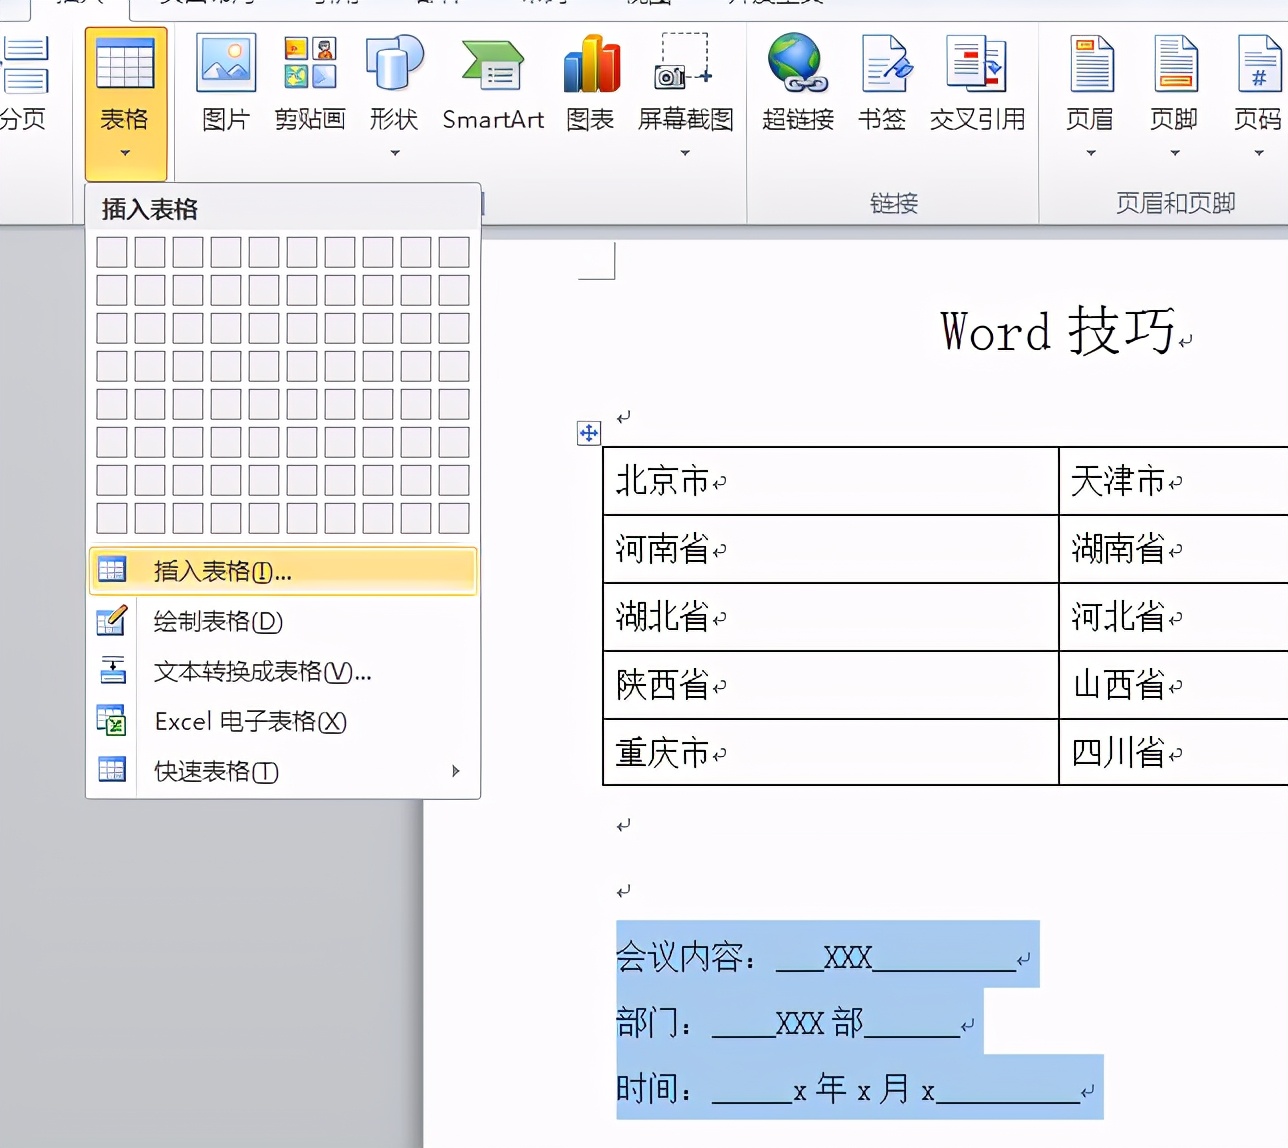Image resolution: width=1288 pixels, height=1148 pixels.
Task: Click the 陕西省 table cell
Action: point(831,685)
